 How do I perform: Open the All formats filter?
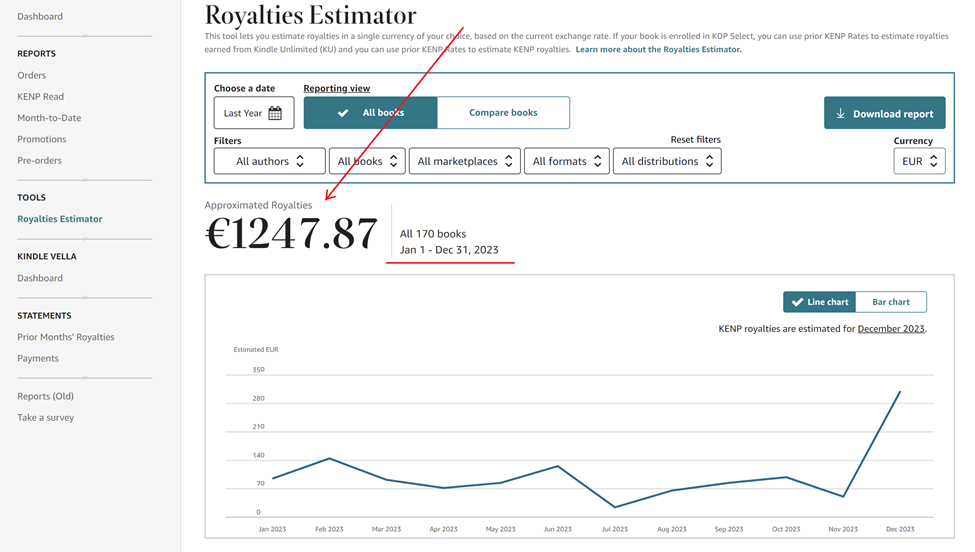click(x=567, y=161)
